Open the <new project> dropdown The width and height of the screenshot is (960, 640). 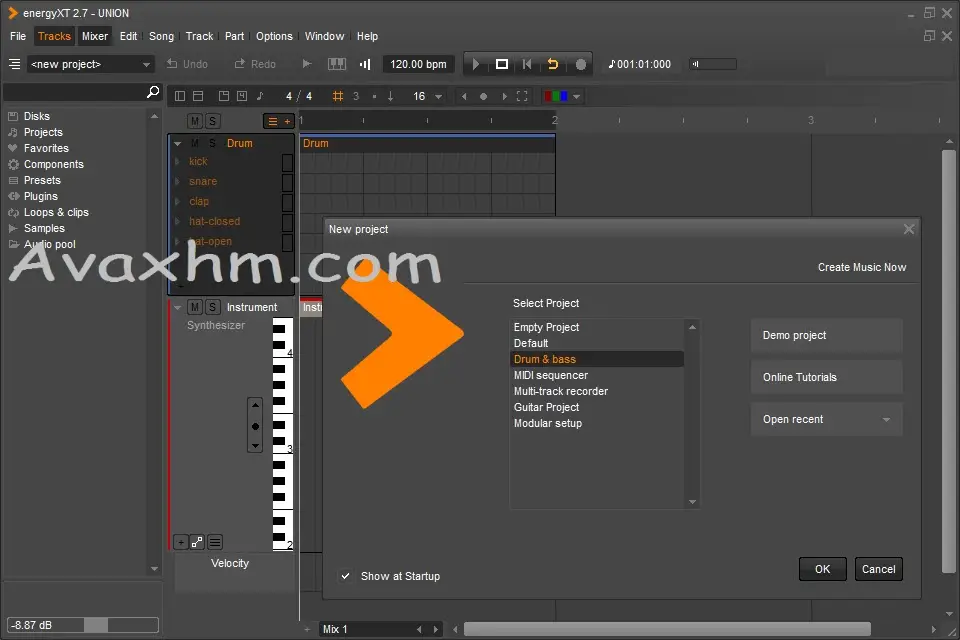(x=89, y=64)
